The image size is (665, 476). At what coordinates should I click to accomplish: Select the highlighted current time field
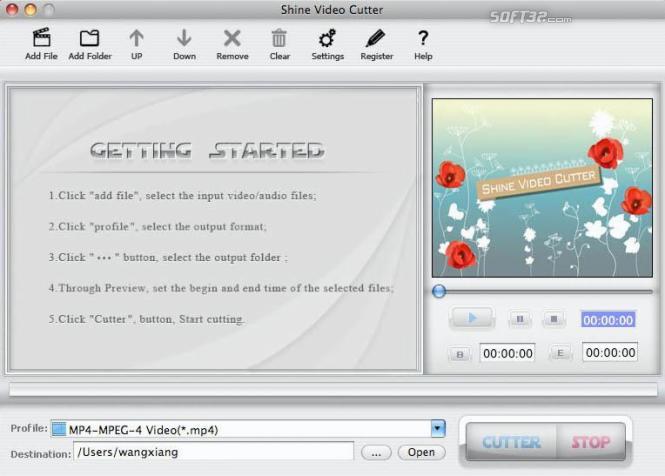(x=608, y=320)
